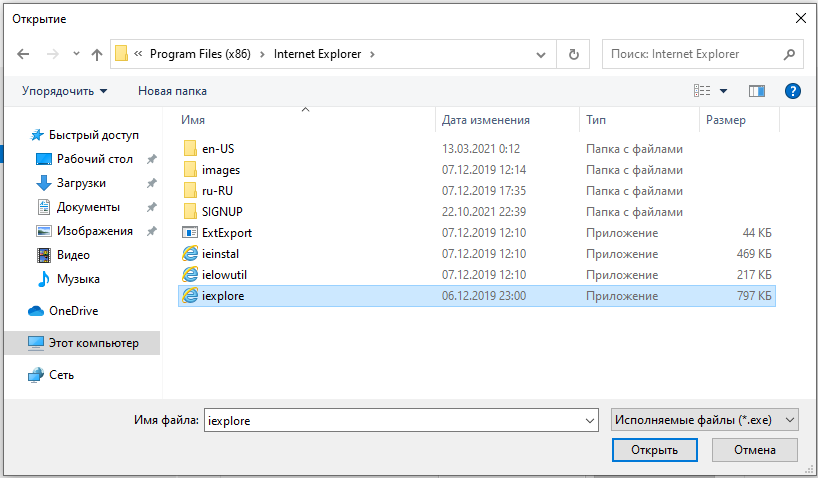The width and height of the screenshot is (818, 478).
Task: Open chevron after Program Files (x86)
Action: pos(262,54)
